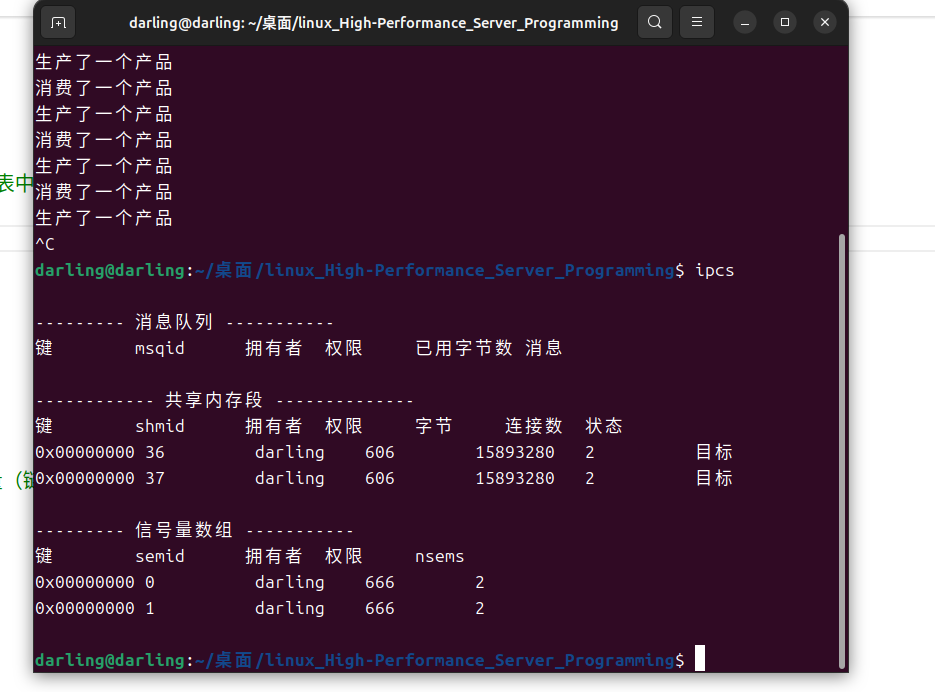This screenshot has width=935, height=692.
Task: Click the first 生产了一个产品 output line
Action: (104, 62)
